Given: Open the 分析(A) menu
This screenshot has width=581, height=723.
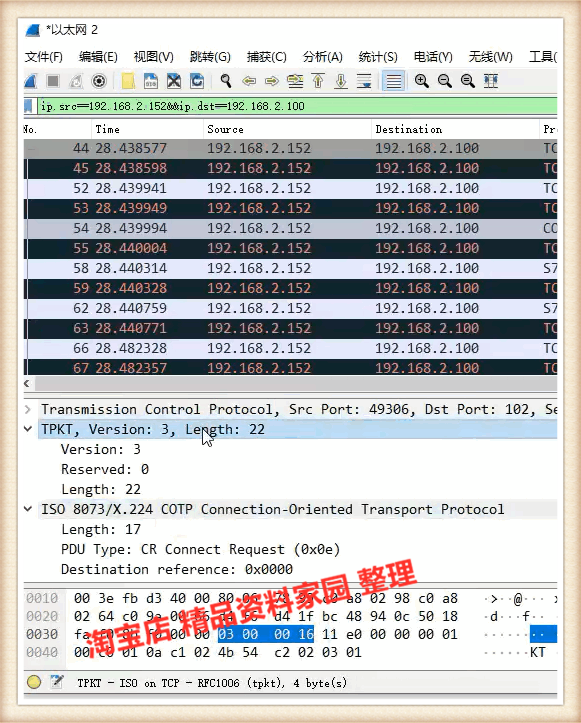Looking at the screenshot, I should coord(323,57).
